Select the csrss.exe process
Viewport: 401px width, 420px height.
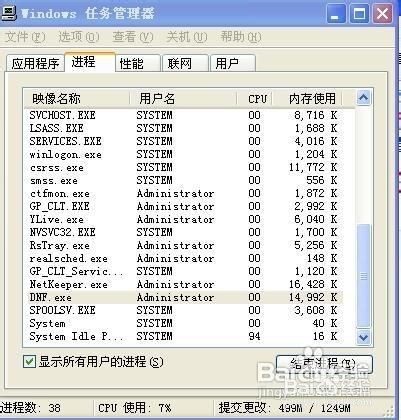click(x=183, y=167)
